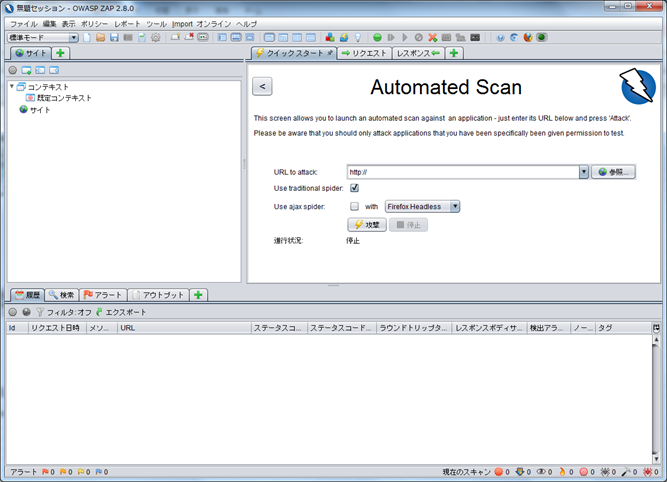Click the Import Context icon in Sites panel
The image size is (667, 482).
click(x=40, y=70)
